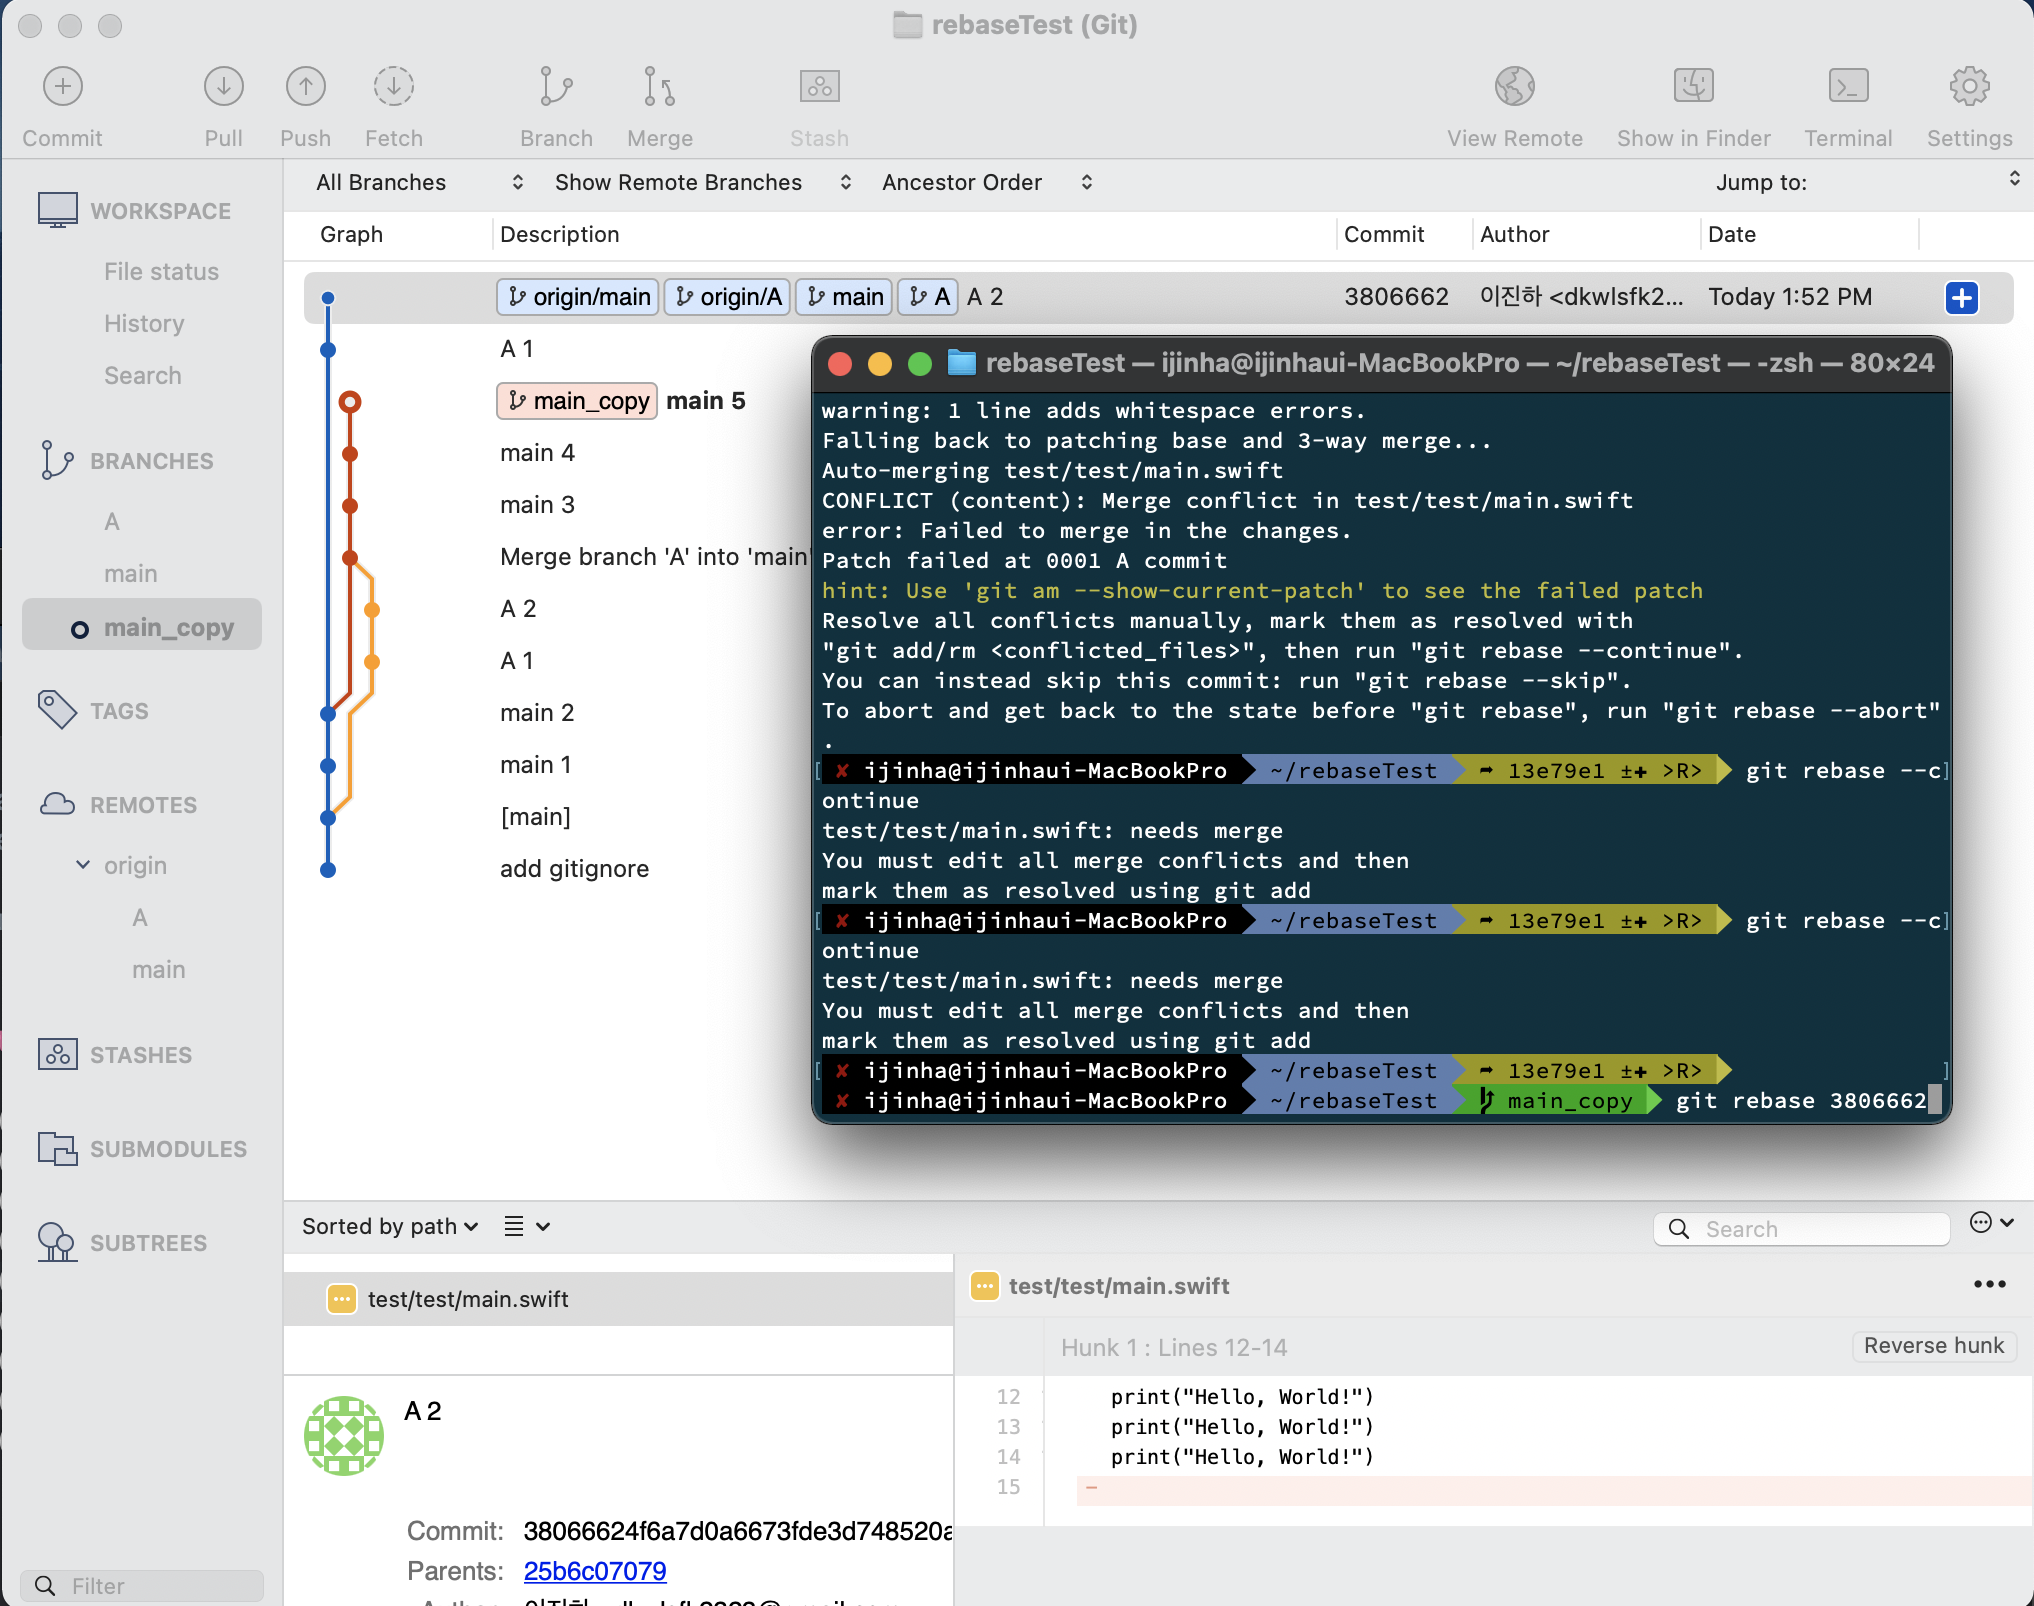Select the main 2 commit row
2034x1606 pixels.
point(537,713)
